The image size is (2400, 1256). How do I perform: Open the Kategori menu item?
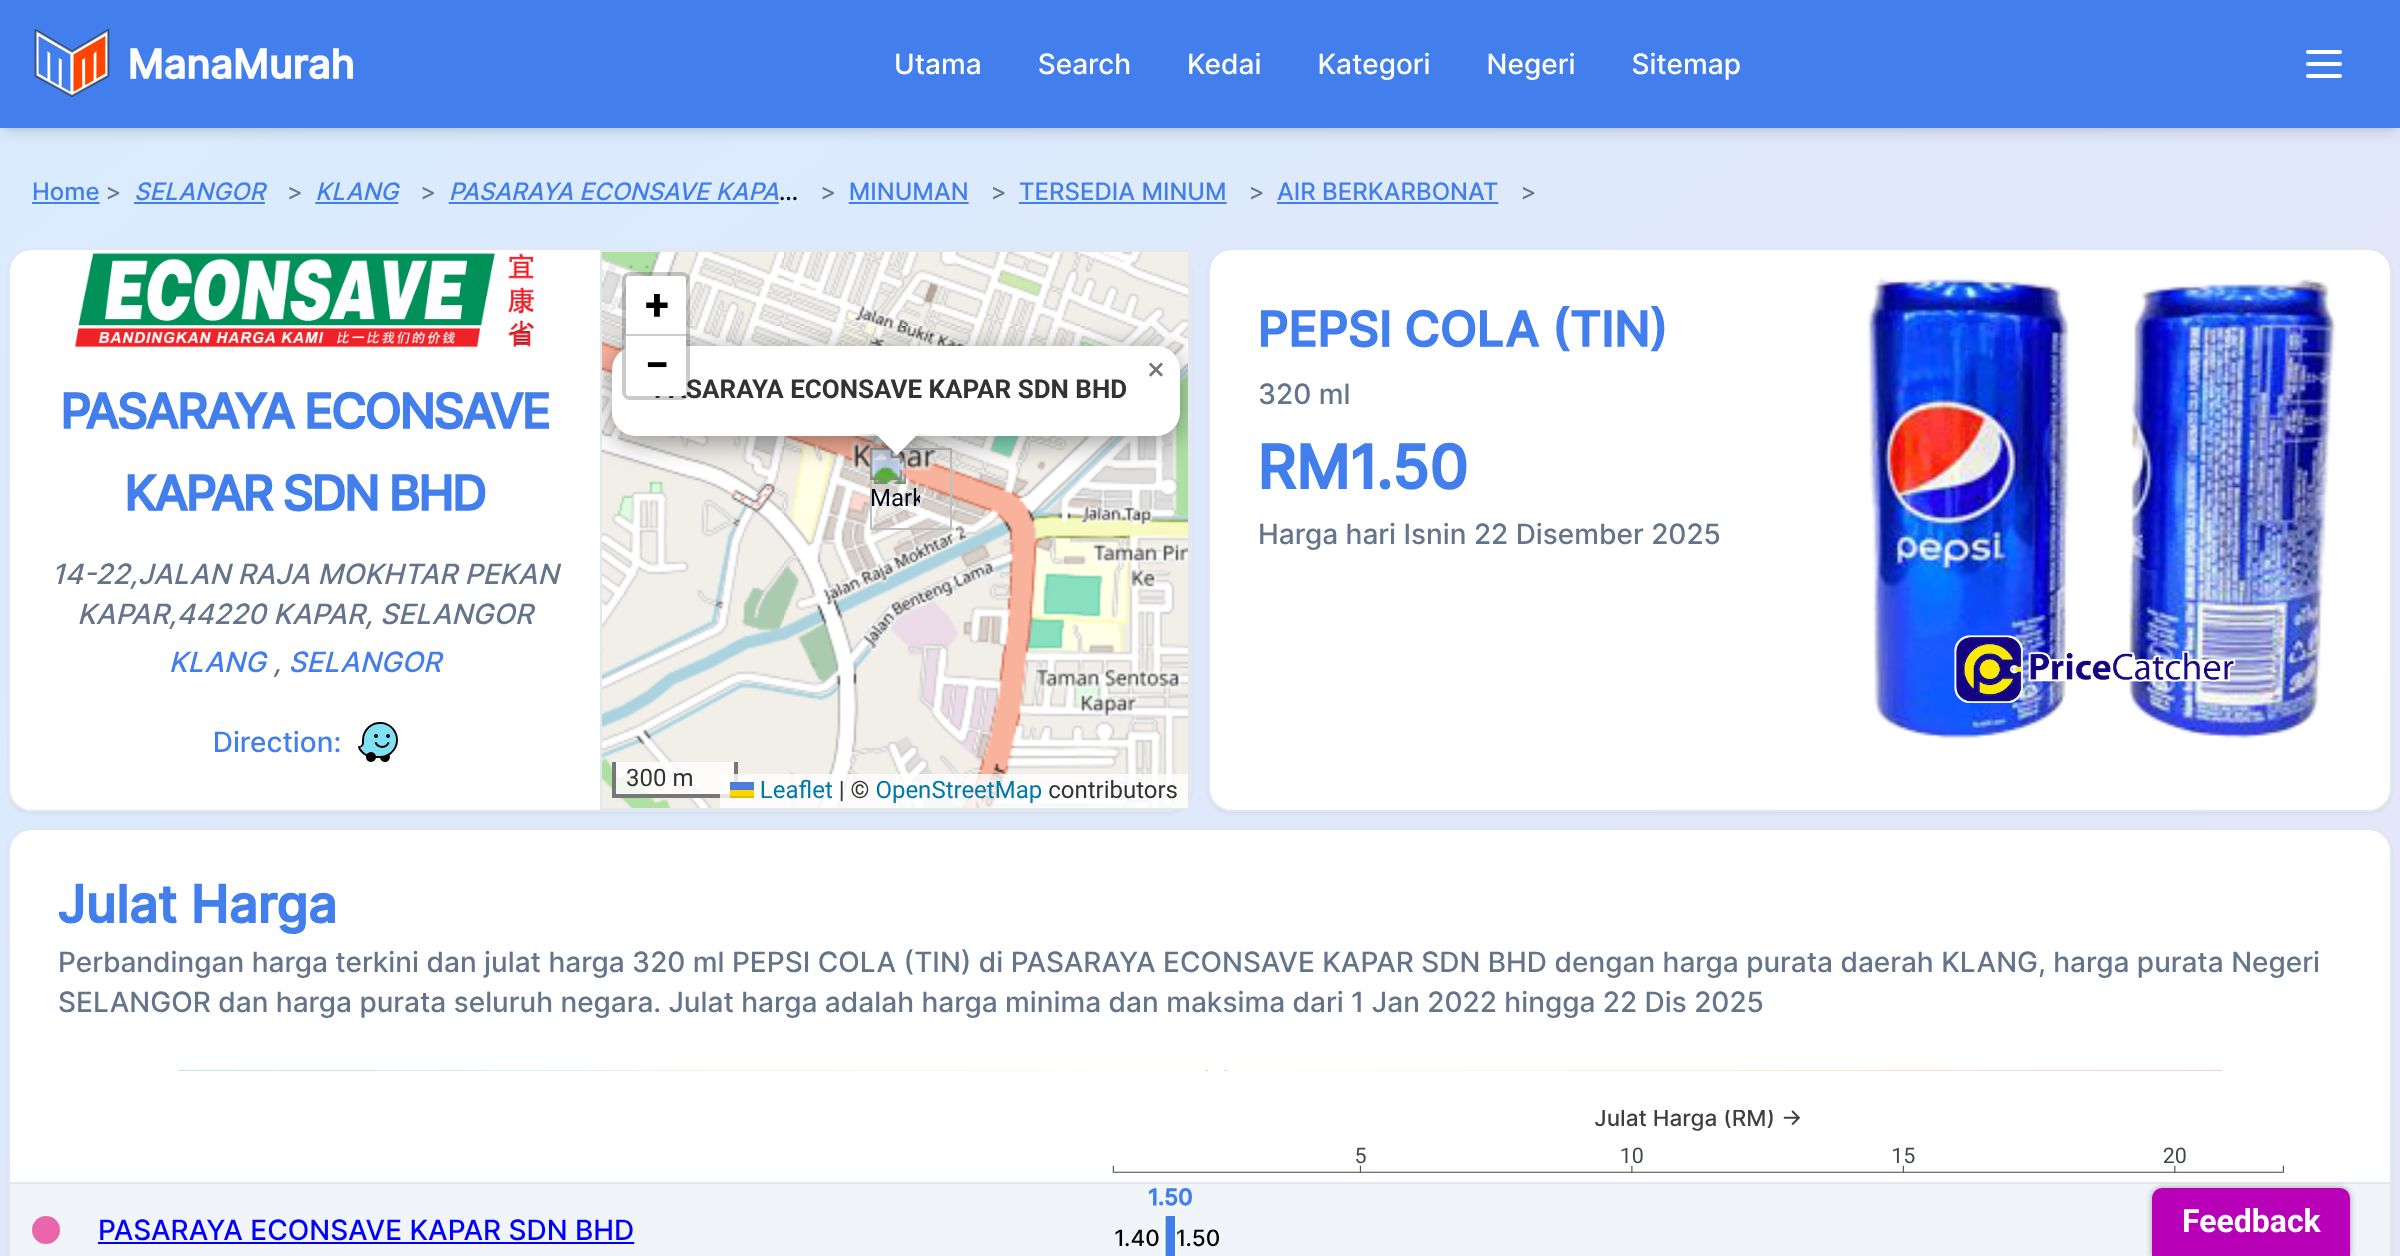point(1373,64)
